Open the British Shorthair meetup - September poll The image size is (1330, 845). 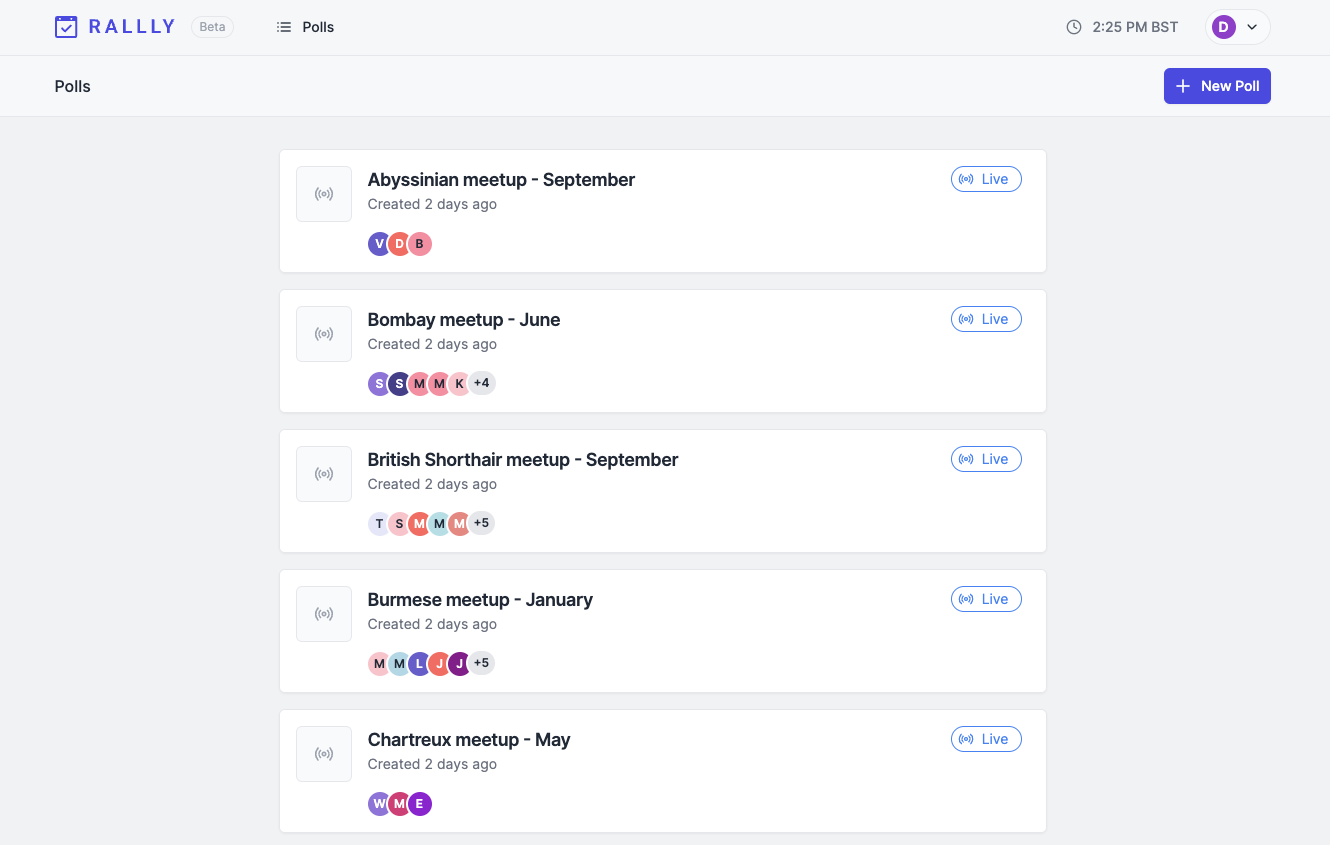point(522,459)
